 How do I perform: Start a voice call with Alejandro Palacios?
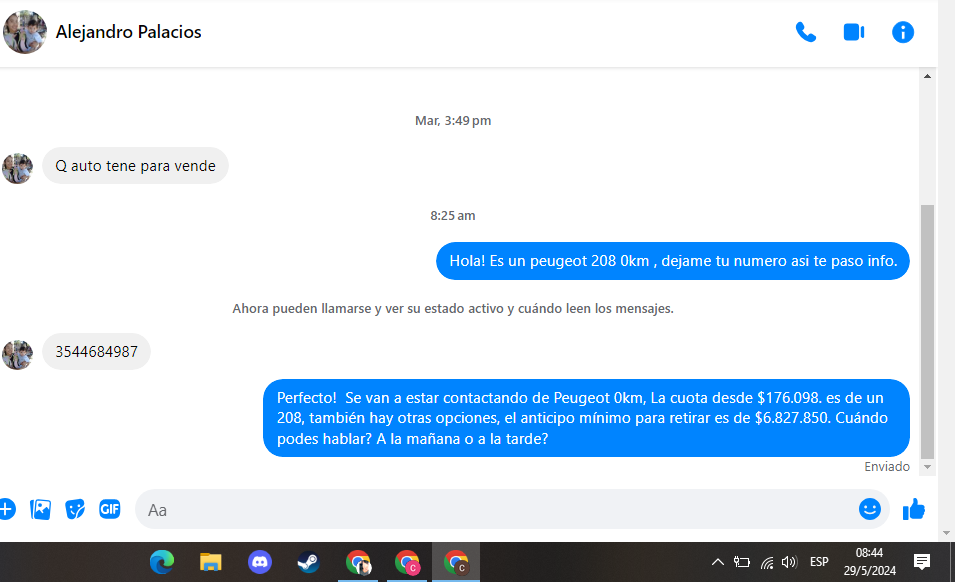pos(805,32)
